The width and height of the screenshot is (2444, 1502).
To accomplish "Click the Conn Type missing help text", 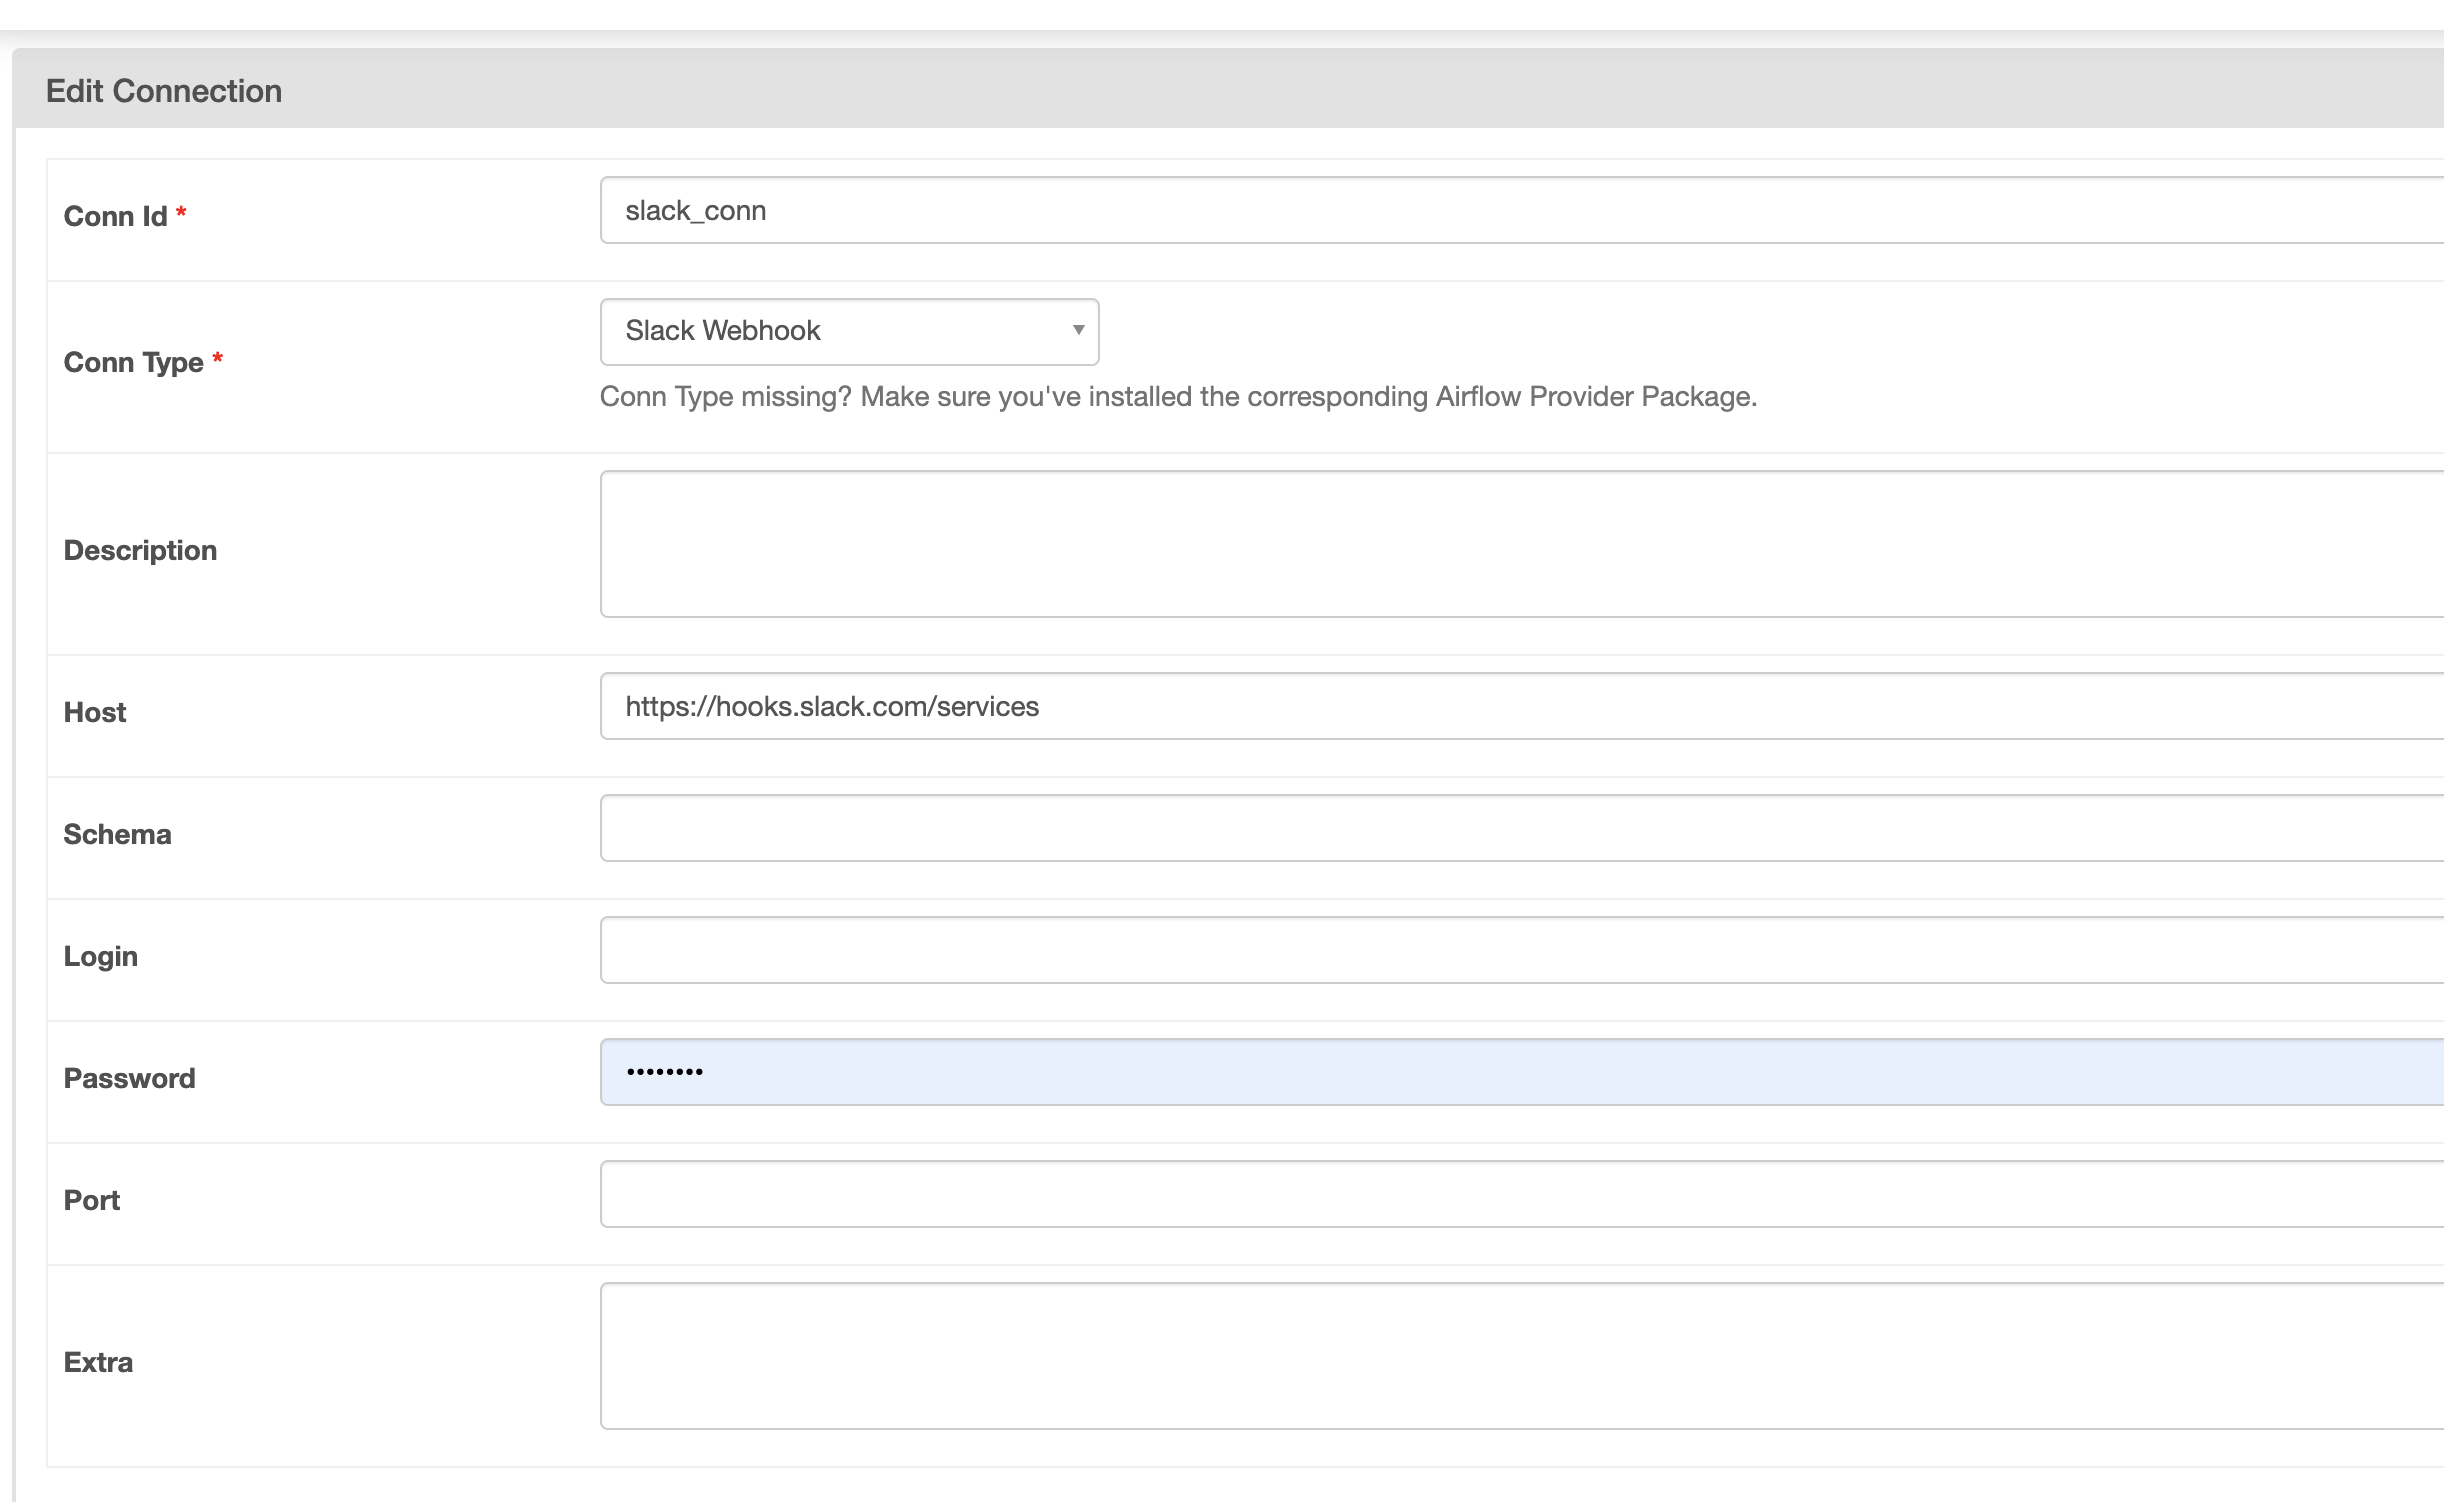I will point(1177,397).
